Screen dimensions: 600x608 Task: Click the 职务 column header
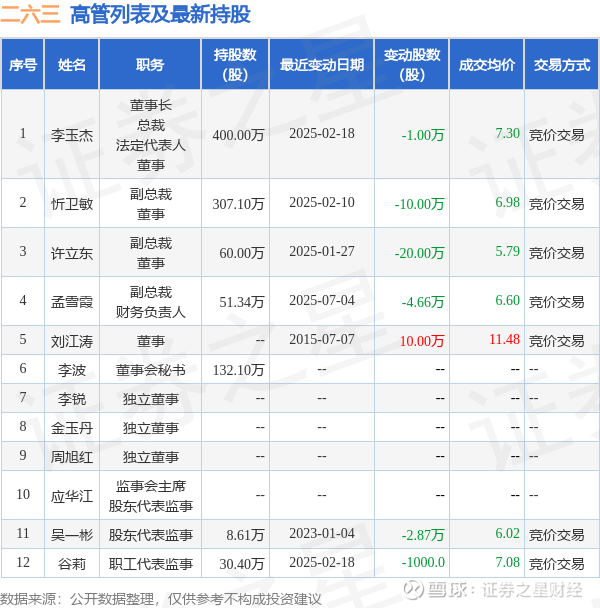coord(150,65)
